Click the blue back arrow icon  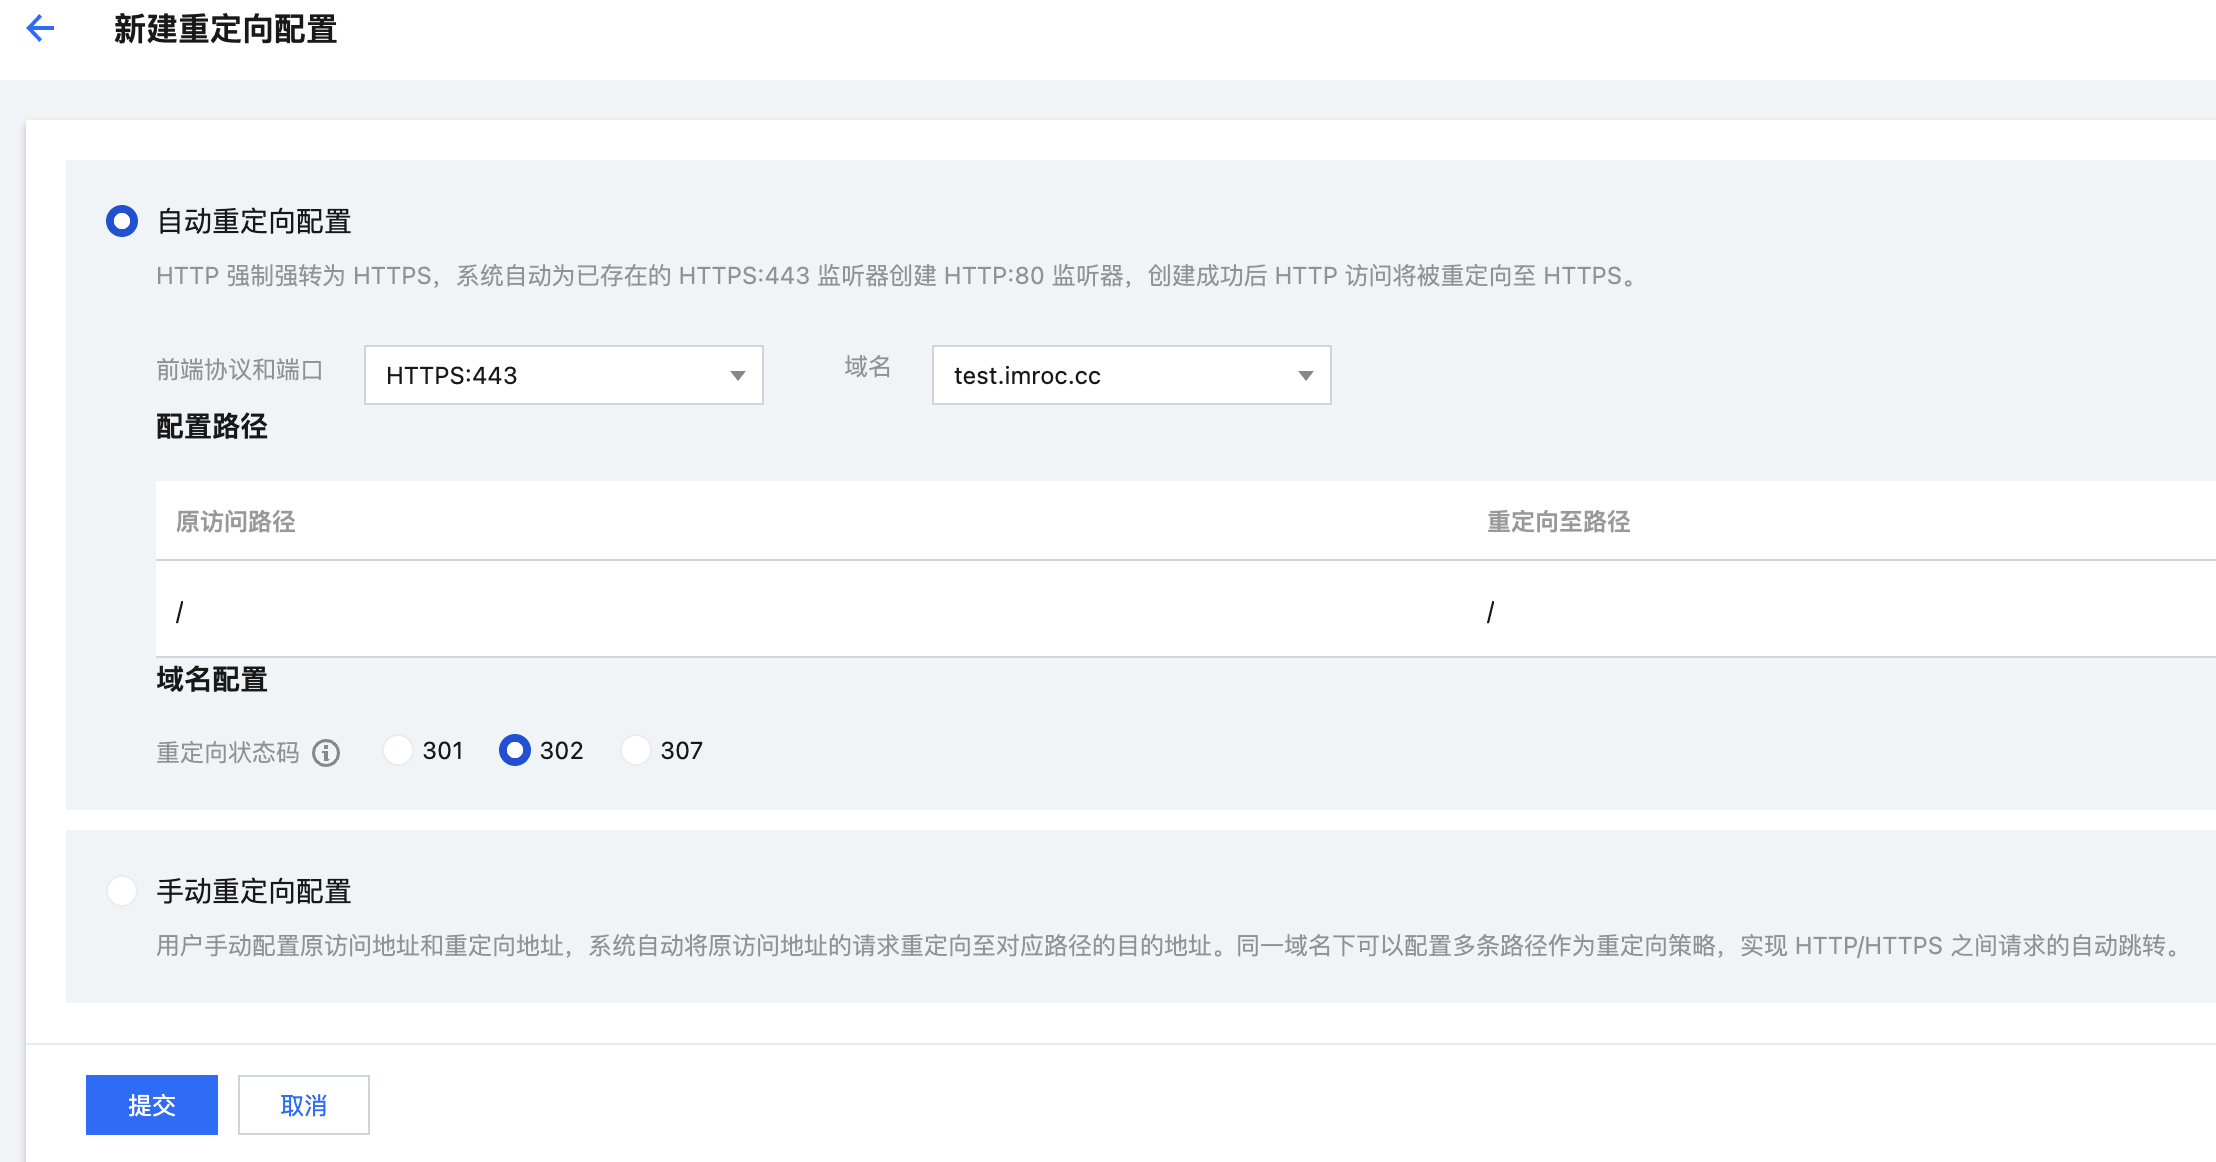[x=40, y=28]
